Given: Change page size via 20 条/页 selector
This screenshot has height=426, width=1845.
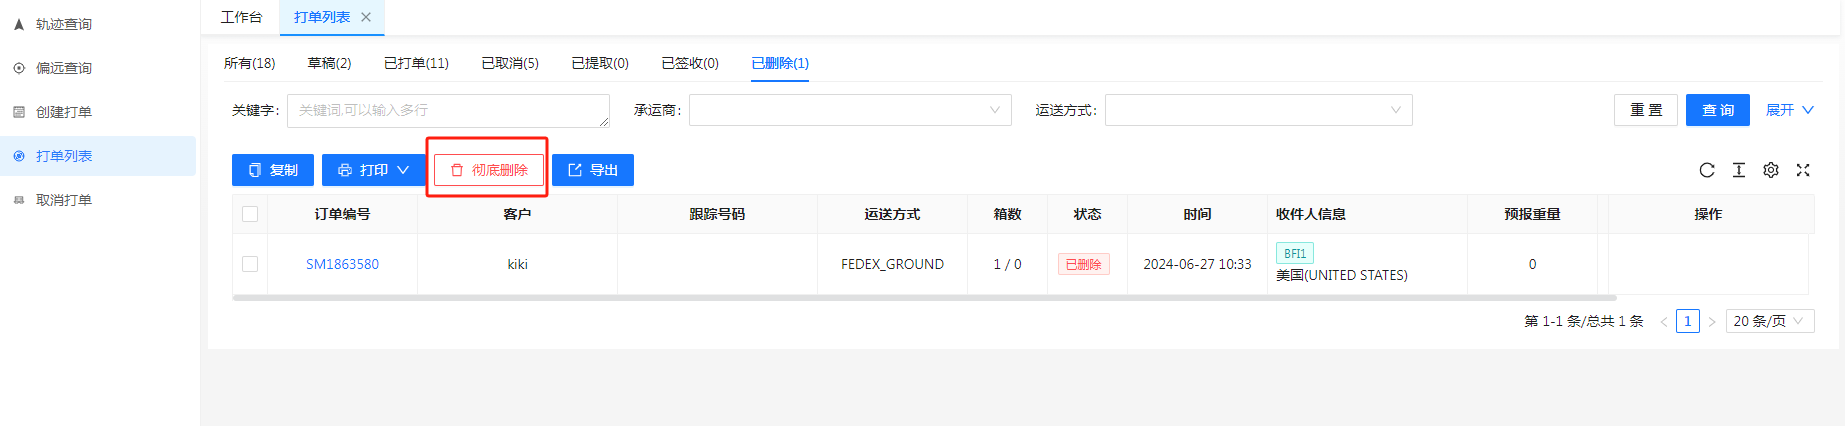Looking at the screenshot, I should point(1769,321).
